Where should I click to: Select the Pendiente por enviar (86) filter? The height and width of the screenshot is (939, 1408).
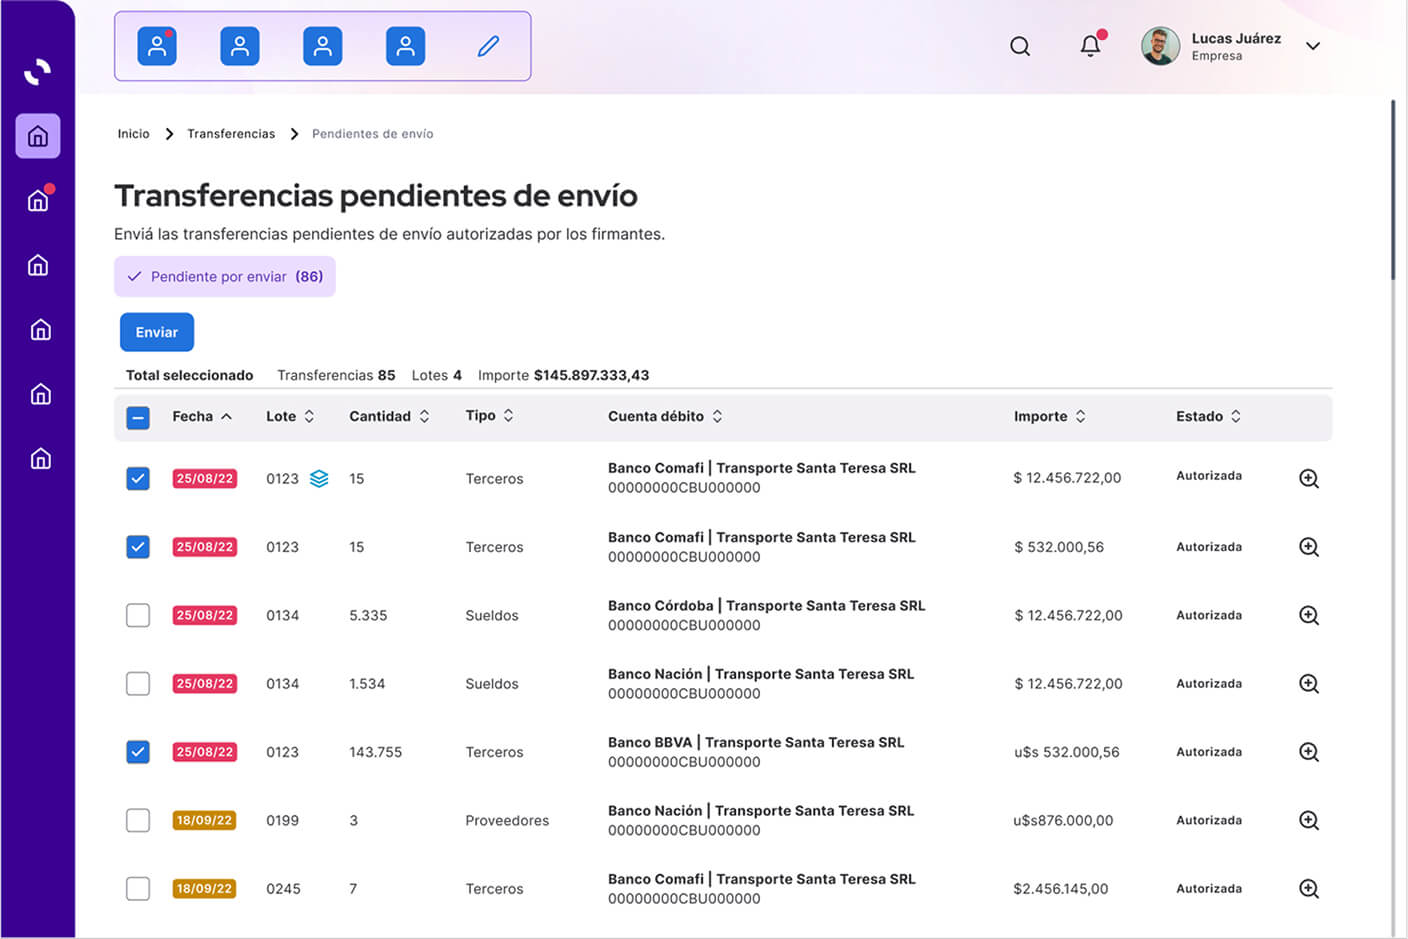click(x=225, y=277)
